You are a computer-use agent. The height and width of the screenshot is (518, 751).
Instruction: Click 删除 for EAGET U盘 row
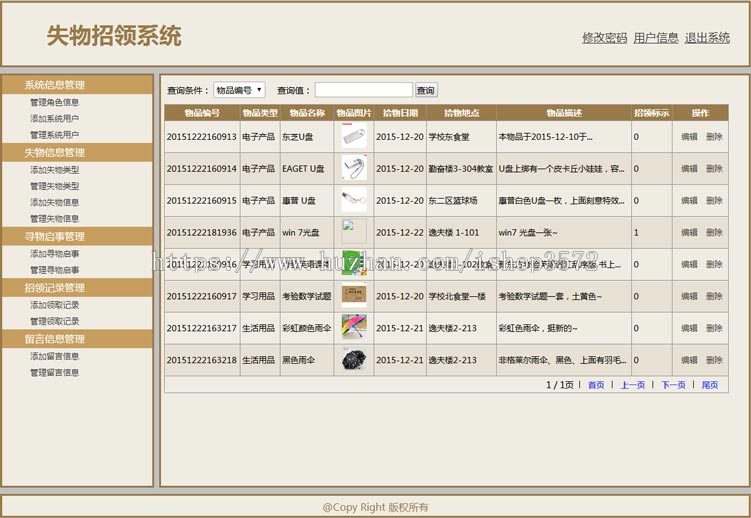click(x=714, y=169)
